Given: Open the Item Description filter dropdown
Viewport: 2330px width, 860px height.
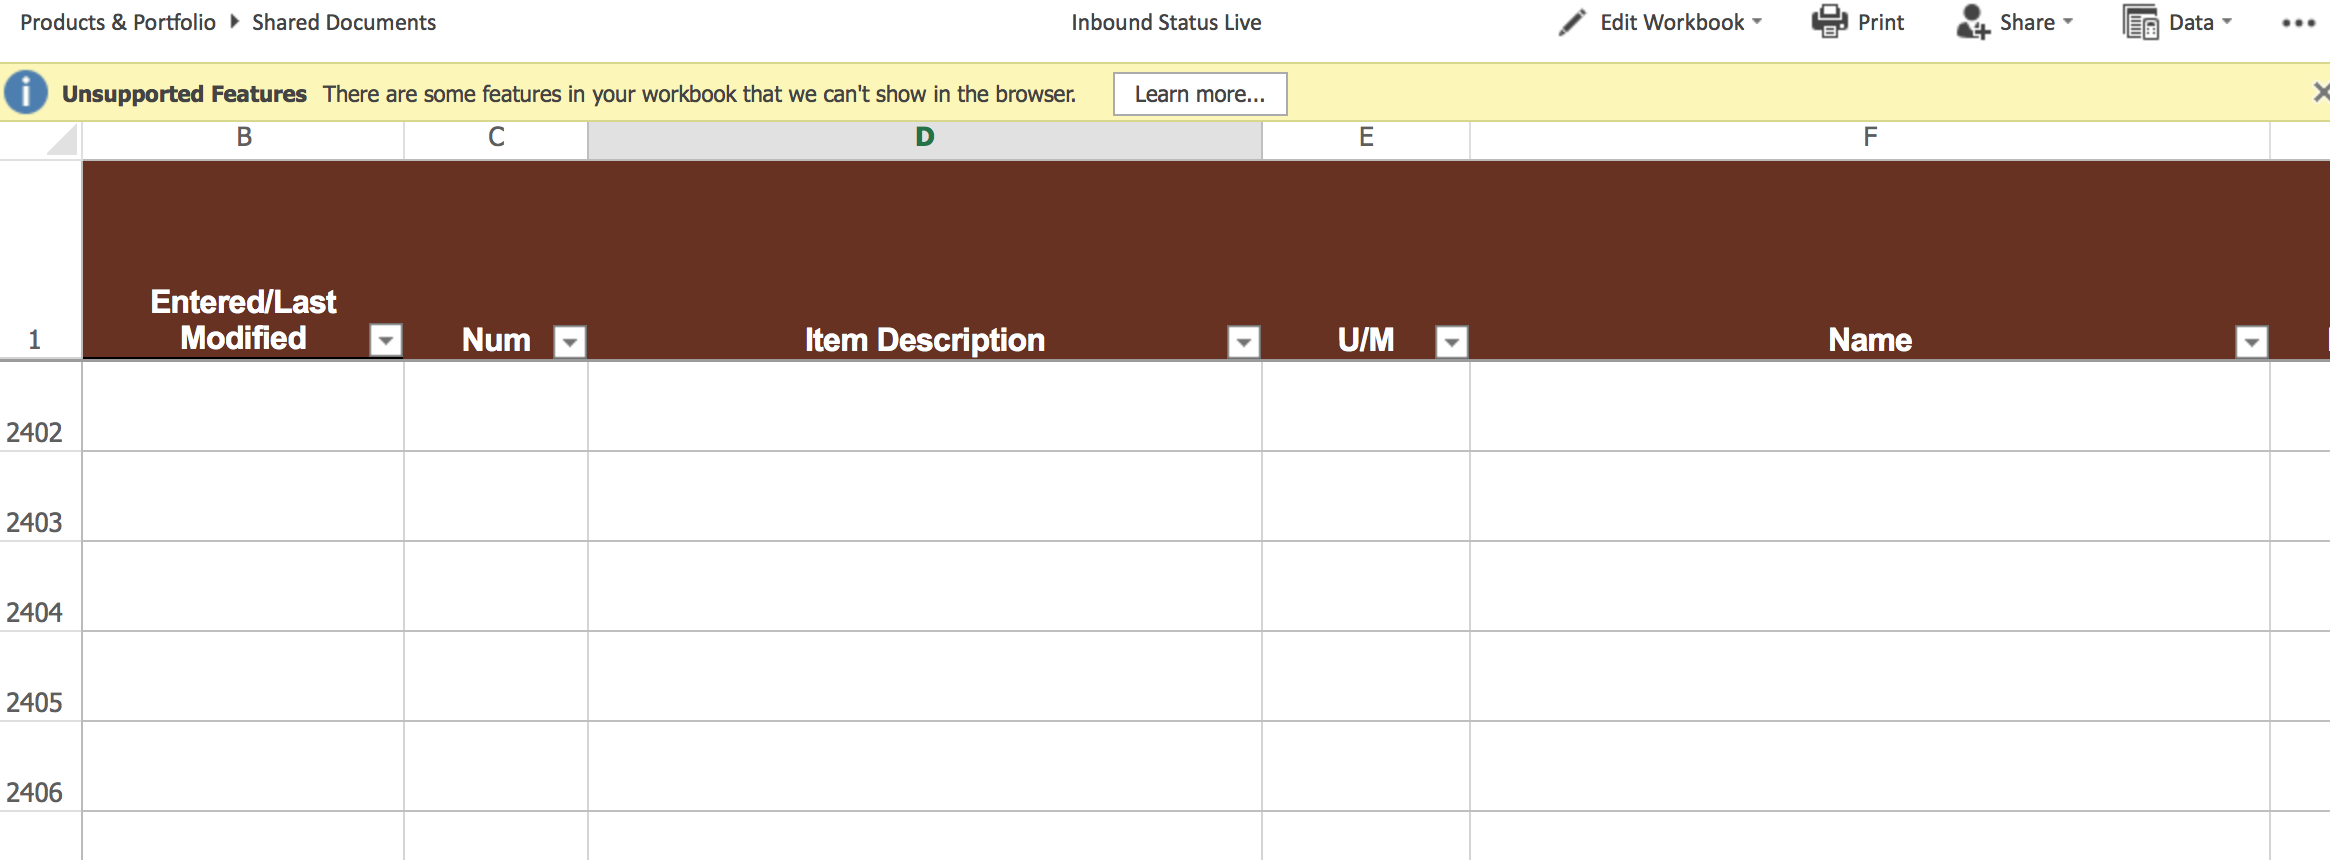Looking at the screenshot, I should [x=1244, y=342].
